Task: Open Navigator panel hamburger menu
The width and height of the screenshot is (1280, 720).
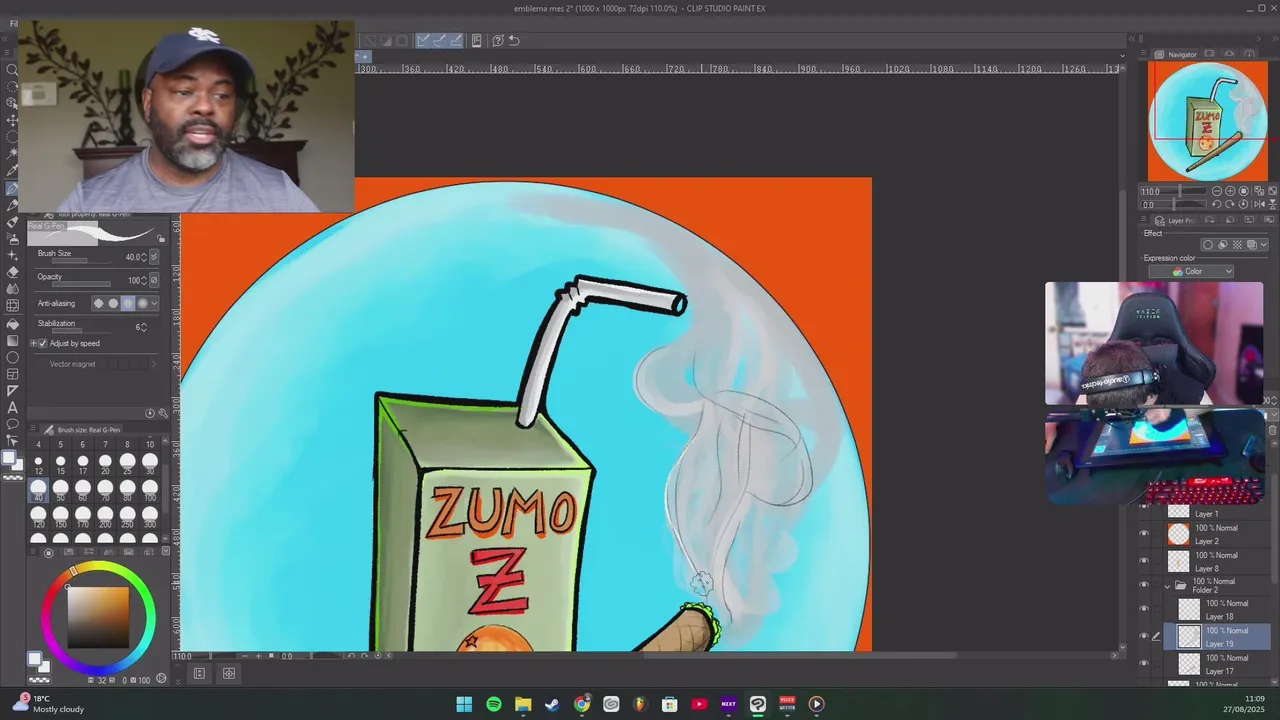Action: pyautogui.click(x=1143, y=54)
